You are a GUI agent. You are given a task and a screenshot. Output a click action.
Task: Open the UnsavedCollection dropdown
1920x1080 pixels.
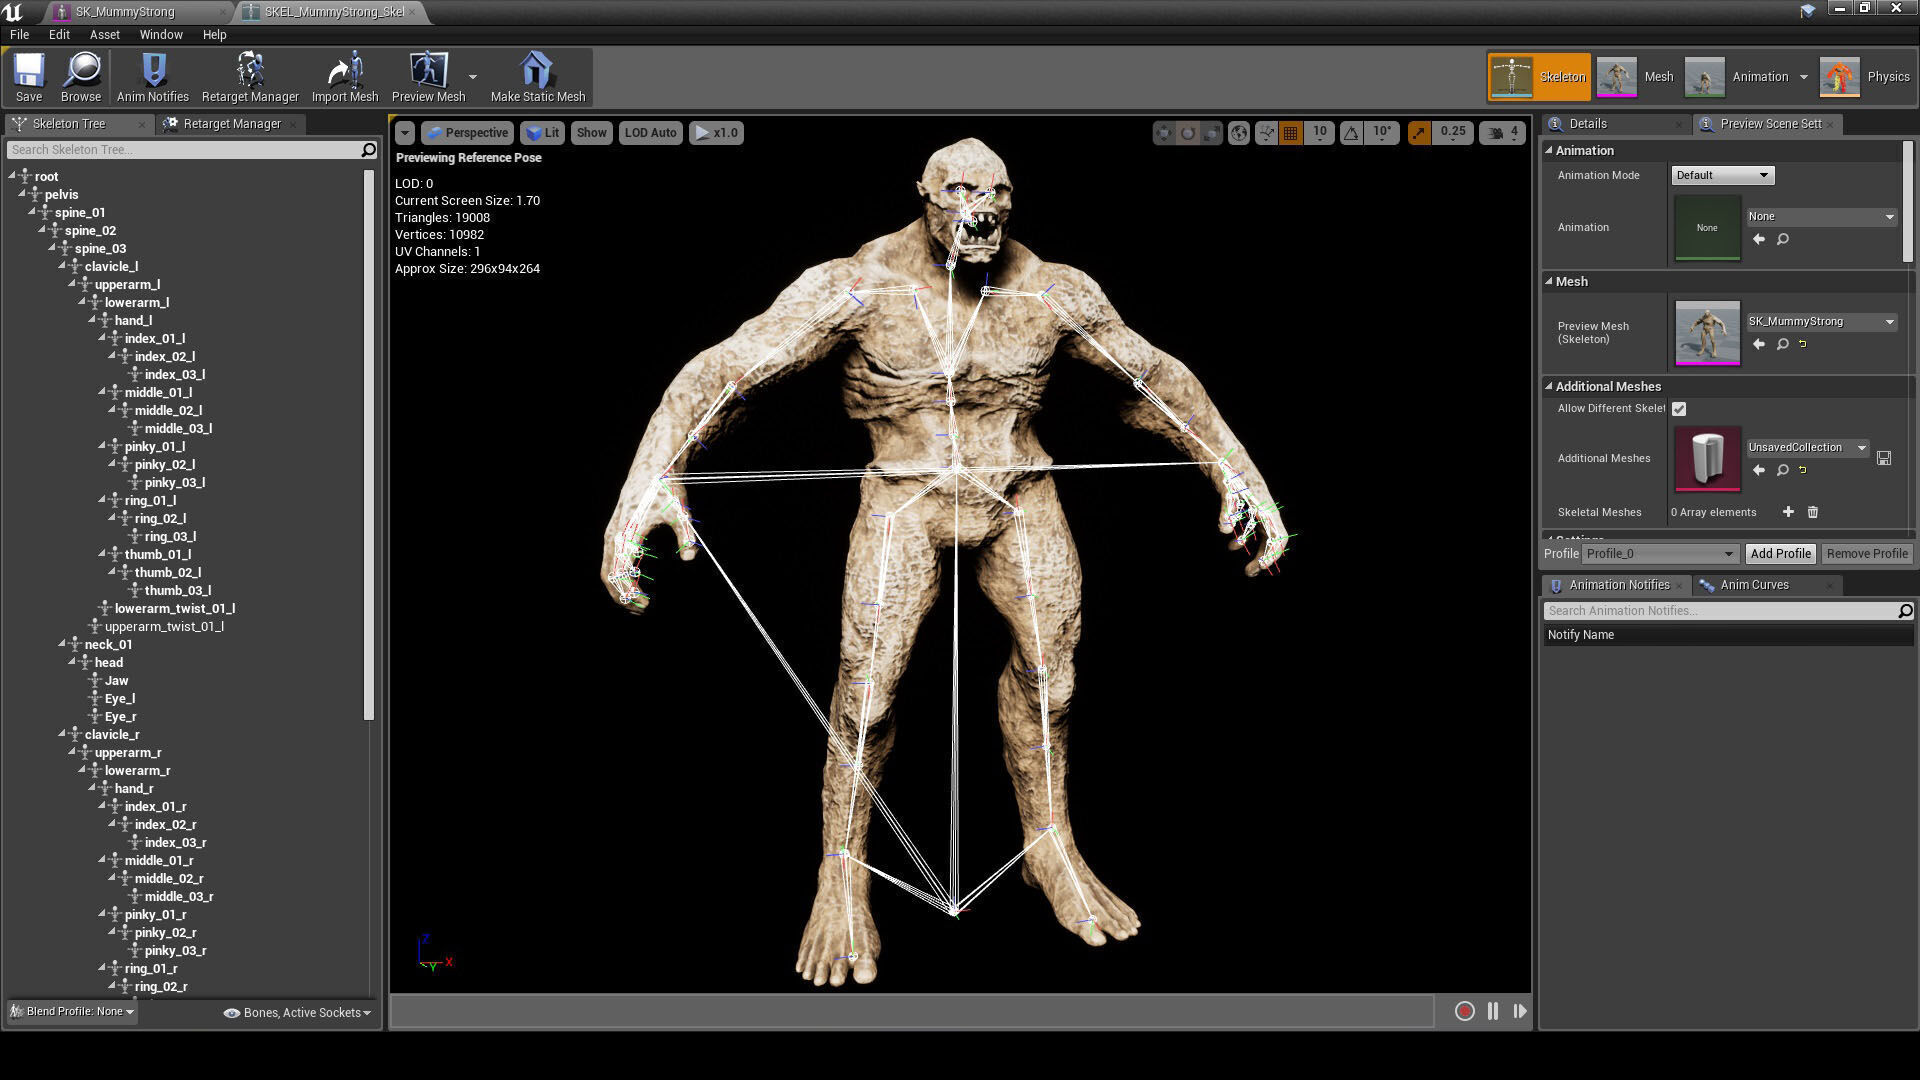coord(1808,448)
